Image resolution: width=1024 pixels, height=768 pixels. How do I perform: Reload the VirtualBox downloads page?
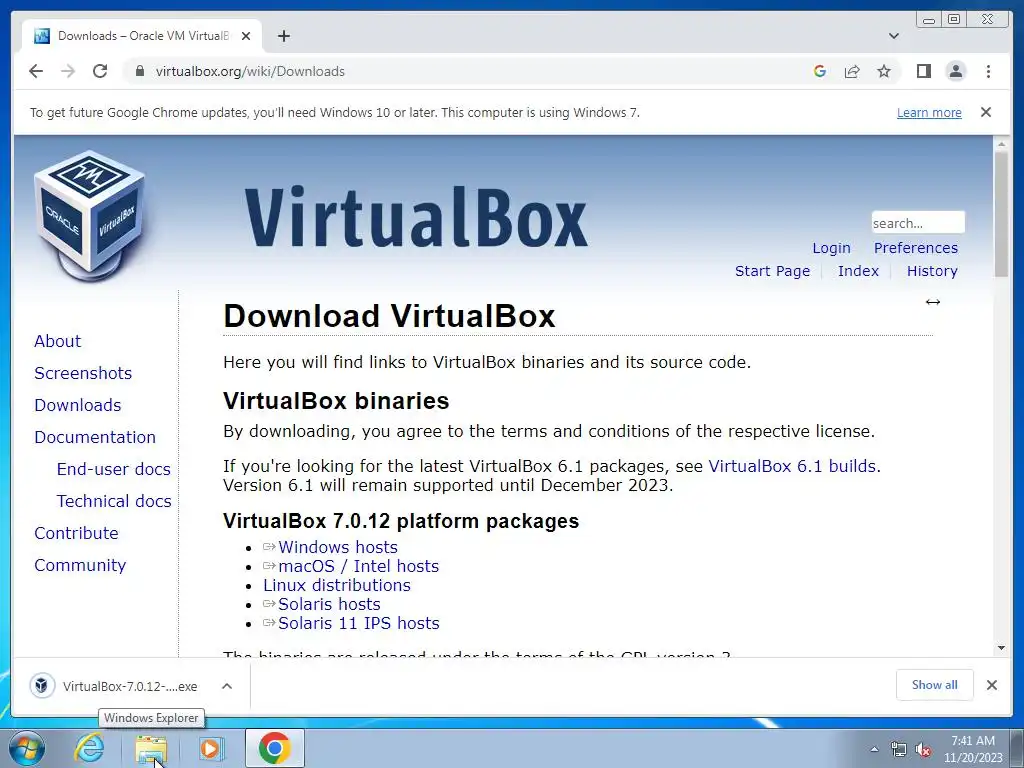pos(100,71)
